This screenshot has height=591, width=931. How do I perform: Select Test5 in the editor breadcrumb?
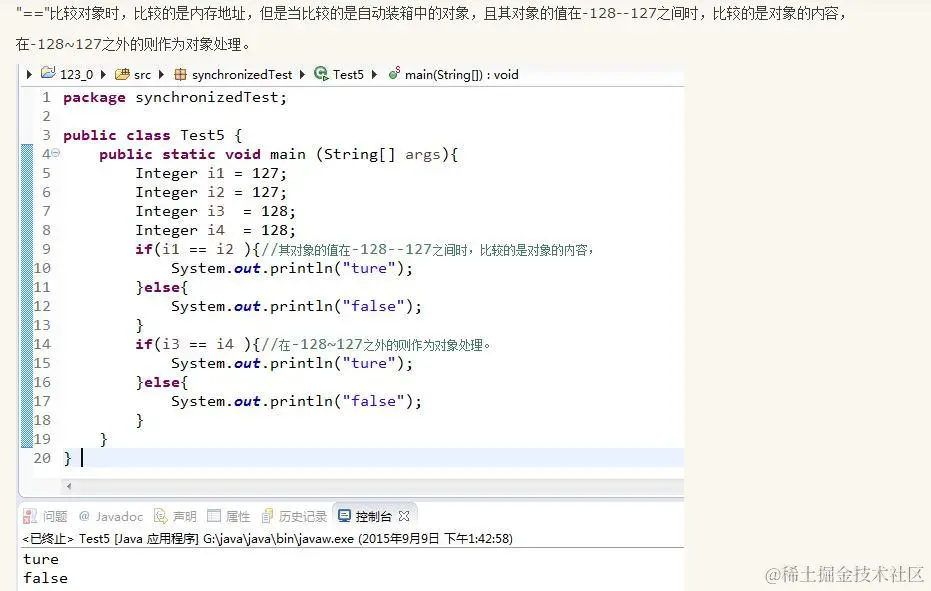point(348,74)
